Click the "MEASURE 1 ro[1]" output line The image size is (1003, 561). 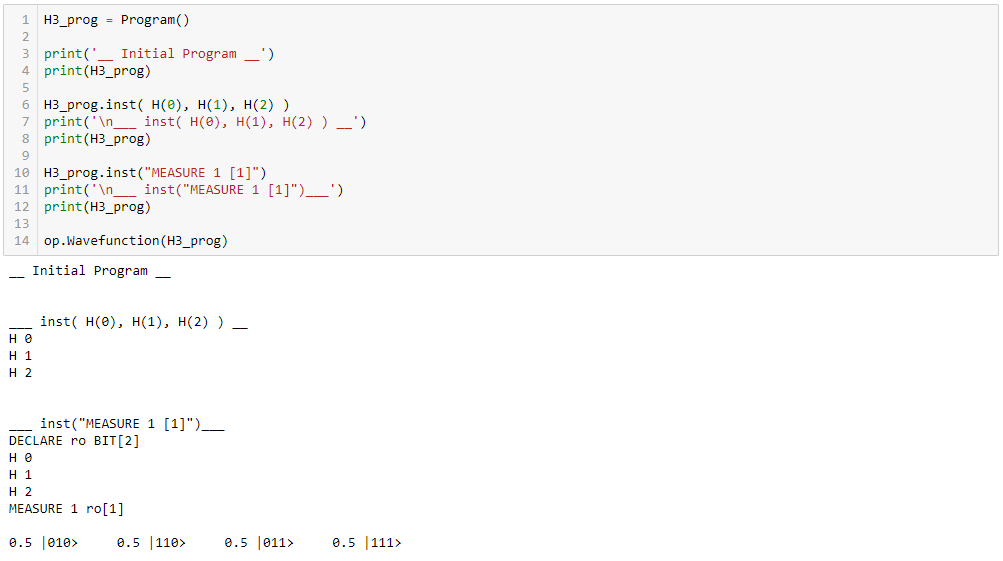tap(66, 509)
